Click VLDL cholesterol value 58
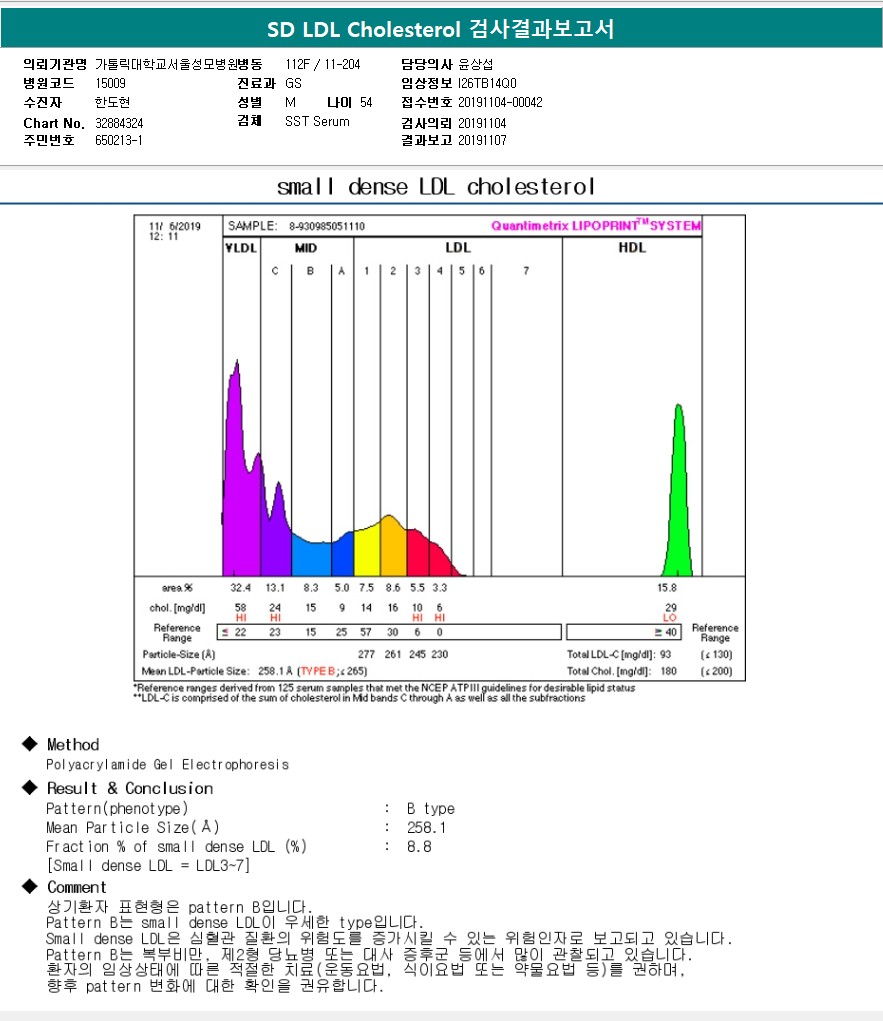The image size is (883, 1021). pyautogui.click(x=240, y=607)
